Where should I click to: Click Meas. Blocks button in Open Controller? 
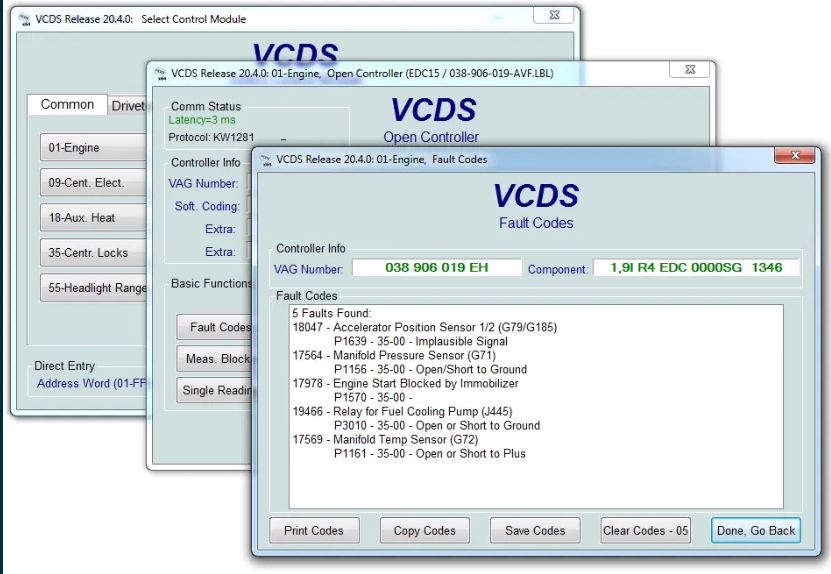tap(215, 359)
